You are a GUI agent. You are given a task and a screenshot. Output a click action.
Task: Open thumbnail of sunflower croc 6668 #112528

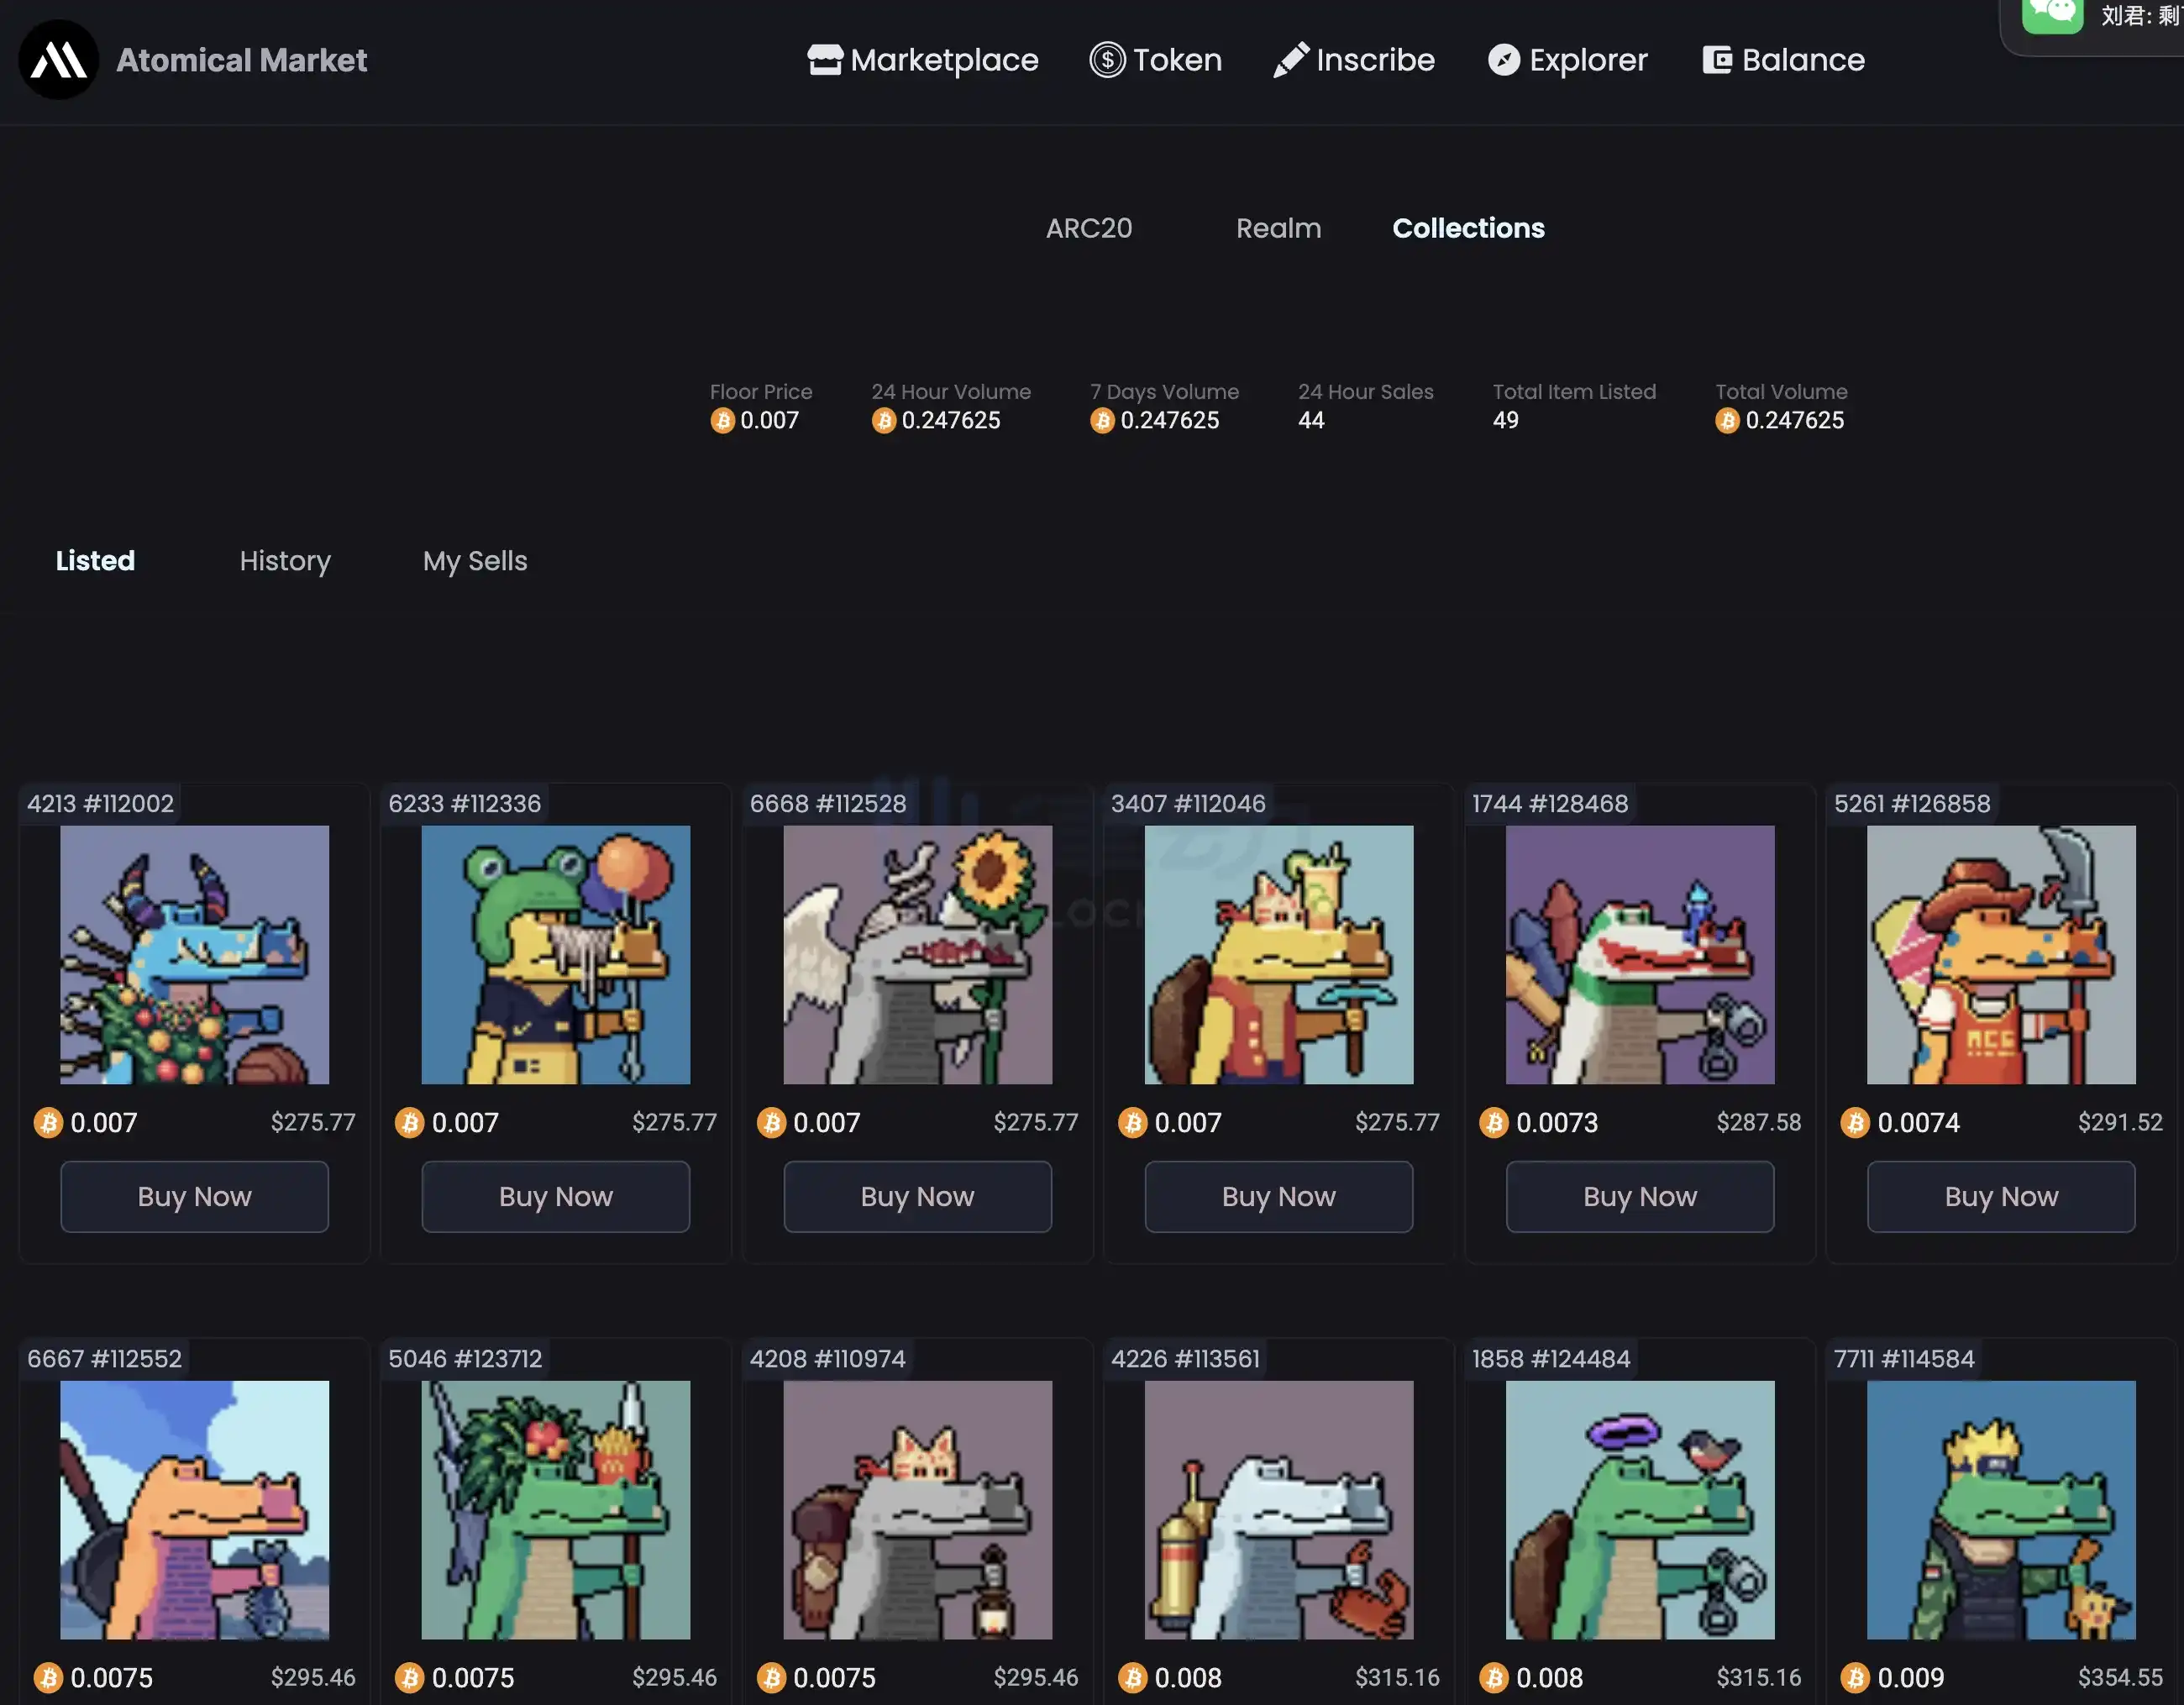(x=917, y=954)
